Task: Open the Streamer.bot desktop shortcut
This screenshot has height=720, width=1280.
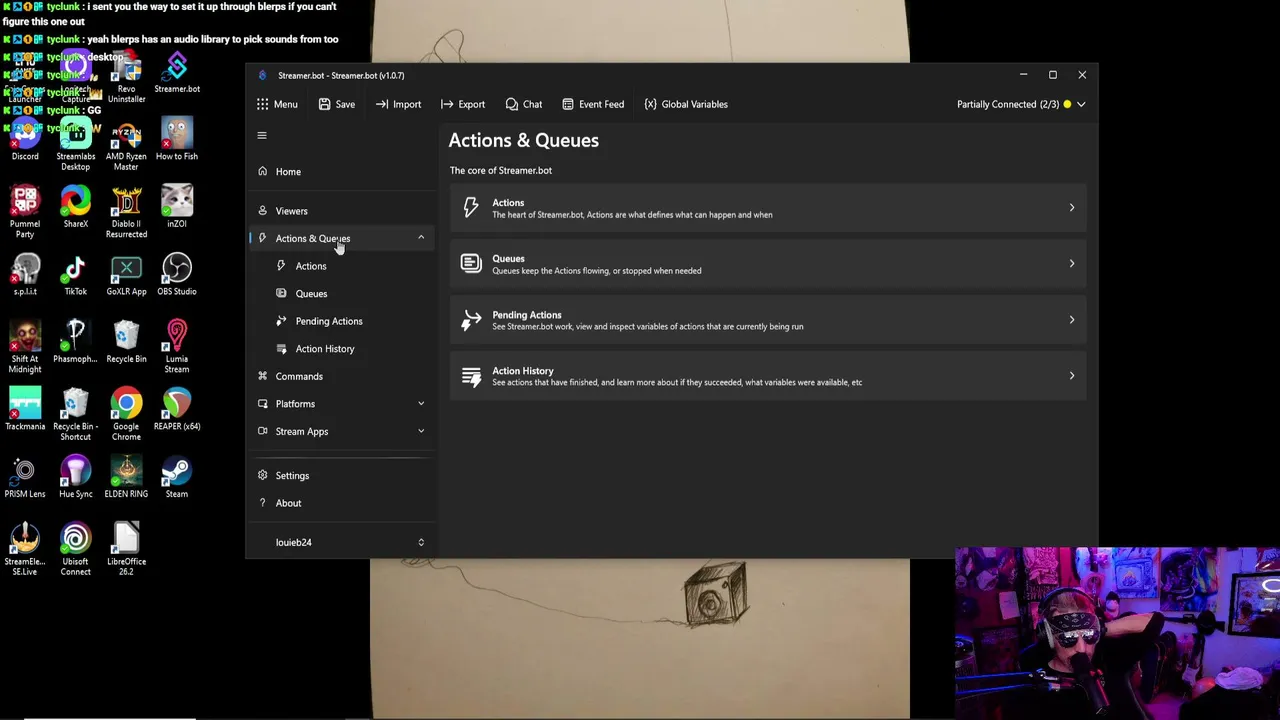Action: 177,73
